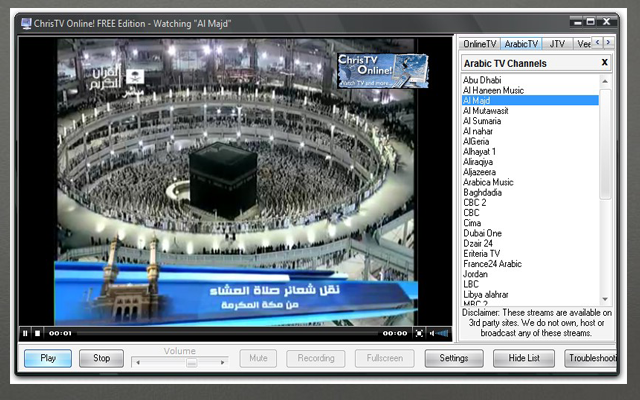The image size is (640, 400).
Task: Click the channel list scroll down arrow
Action: coord(605,299)
